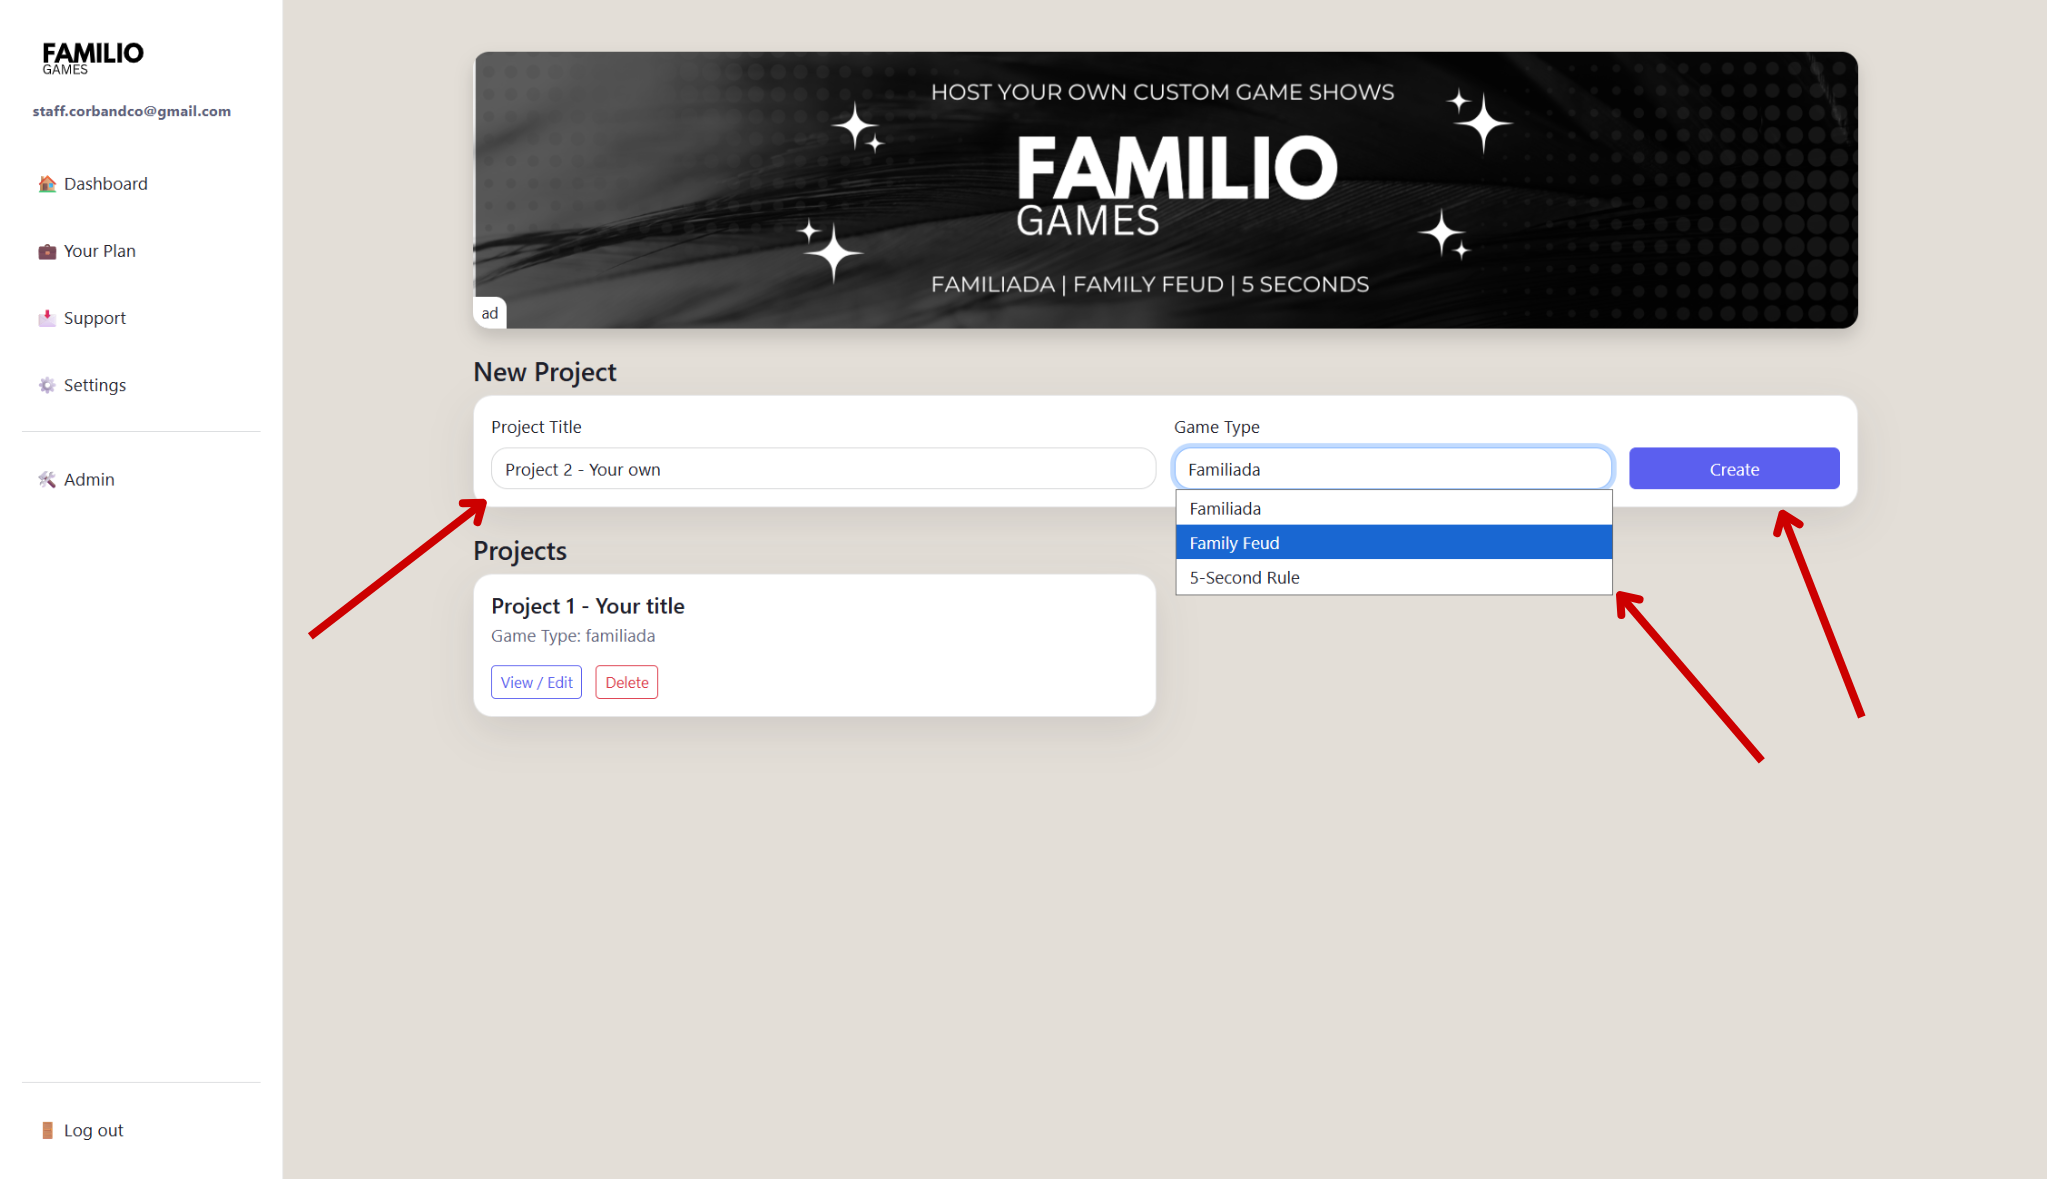This screenshot has height=1179, width=2048.
Task: Click the Dashboard house icon
Action: 47,183
